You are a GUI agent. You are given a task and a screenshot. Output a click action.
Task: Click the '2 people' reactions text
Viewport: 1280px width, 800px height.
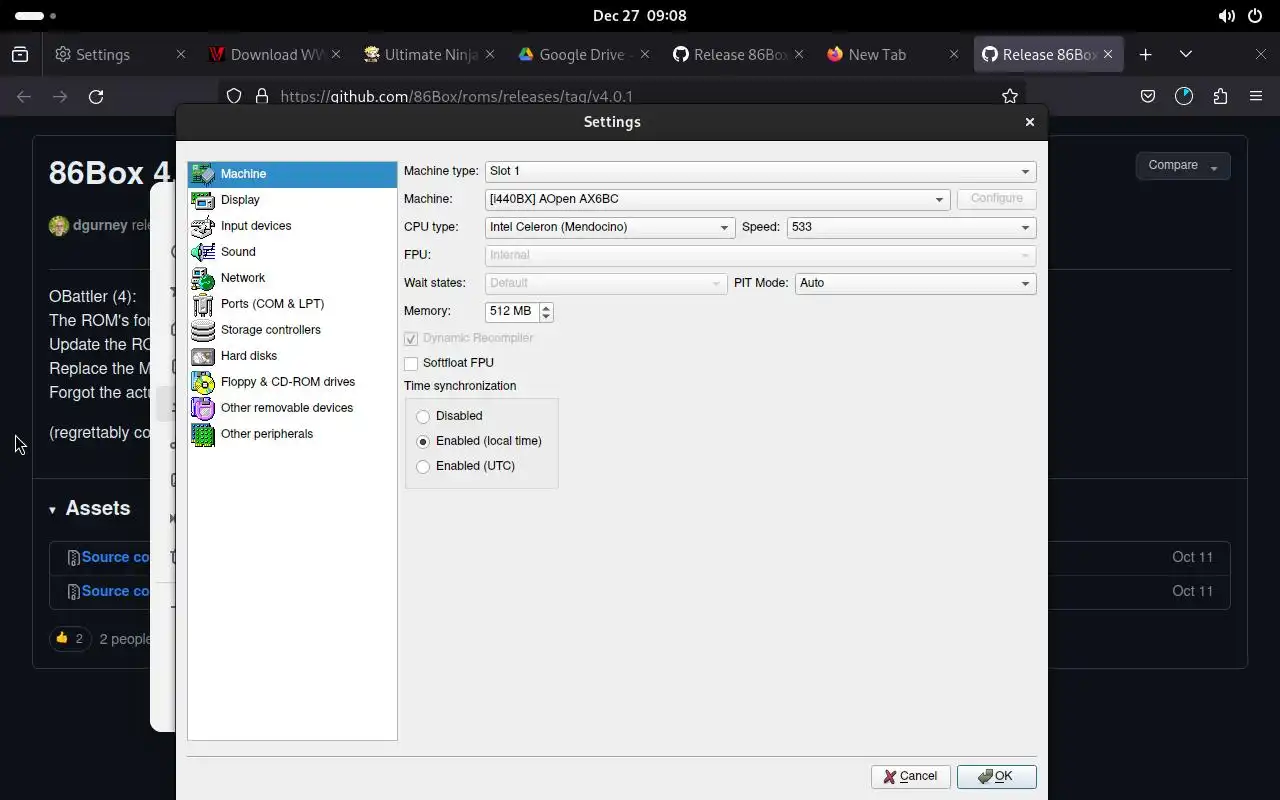click(x=125, y=639)
